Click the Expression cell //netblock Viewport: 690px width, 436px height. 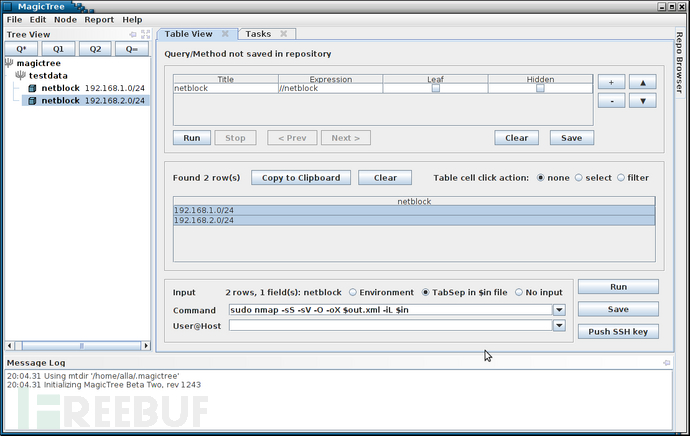(330, 88)
